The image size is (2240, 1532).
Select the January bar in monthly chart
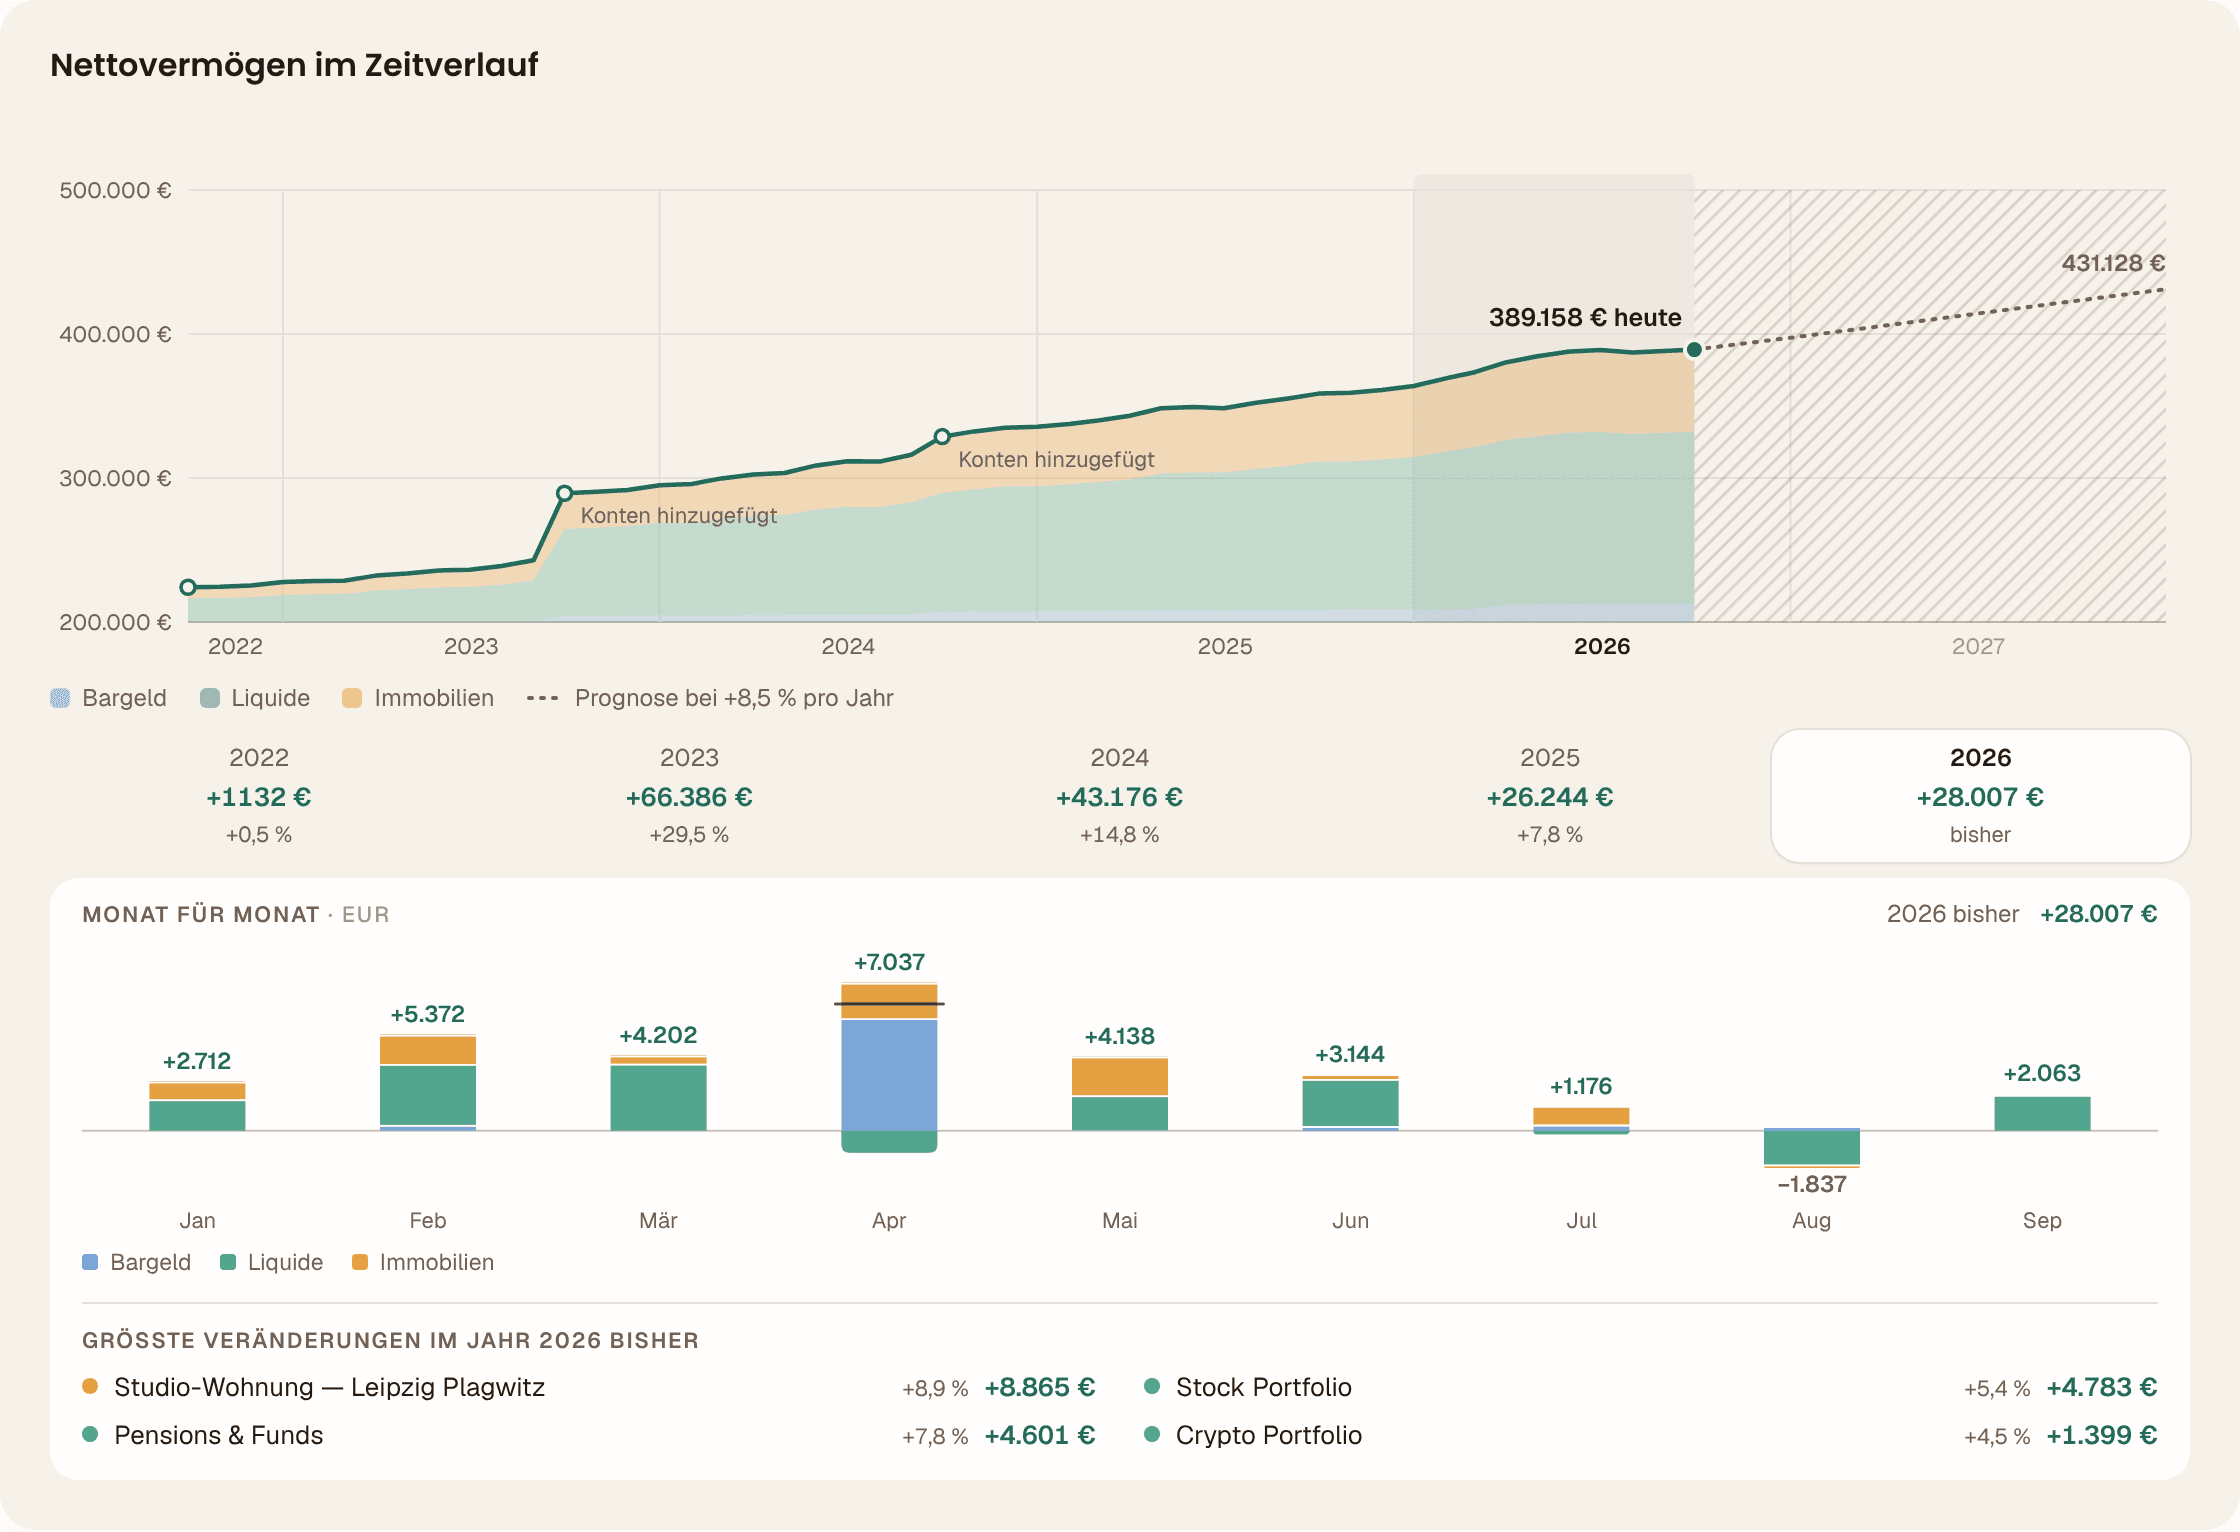tap(197, 1106)
